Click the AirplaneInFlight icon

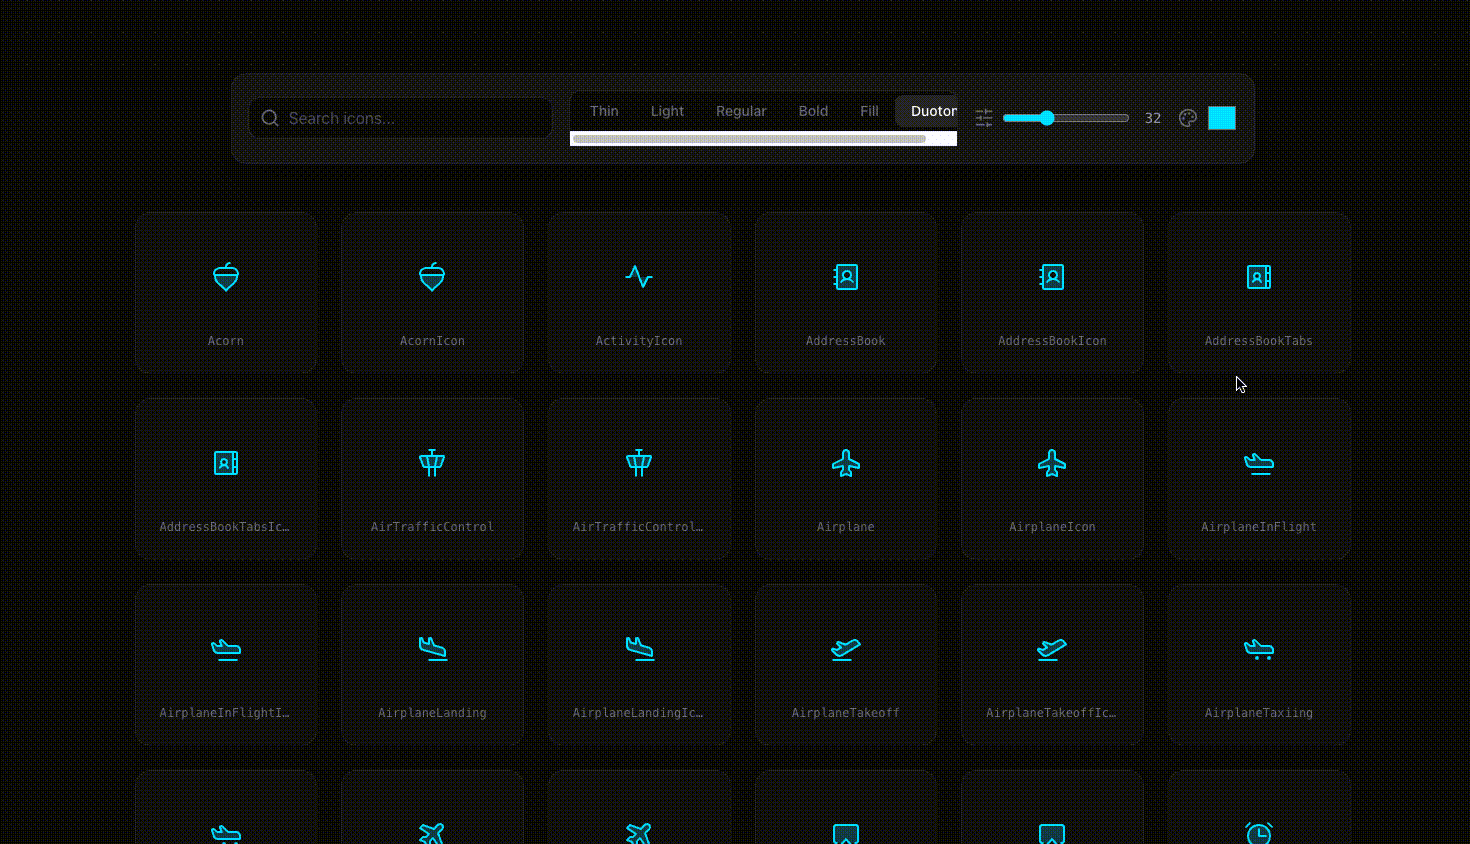(x=1259, y=463)
